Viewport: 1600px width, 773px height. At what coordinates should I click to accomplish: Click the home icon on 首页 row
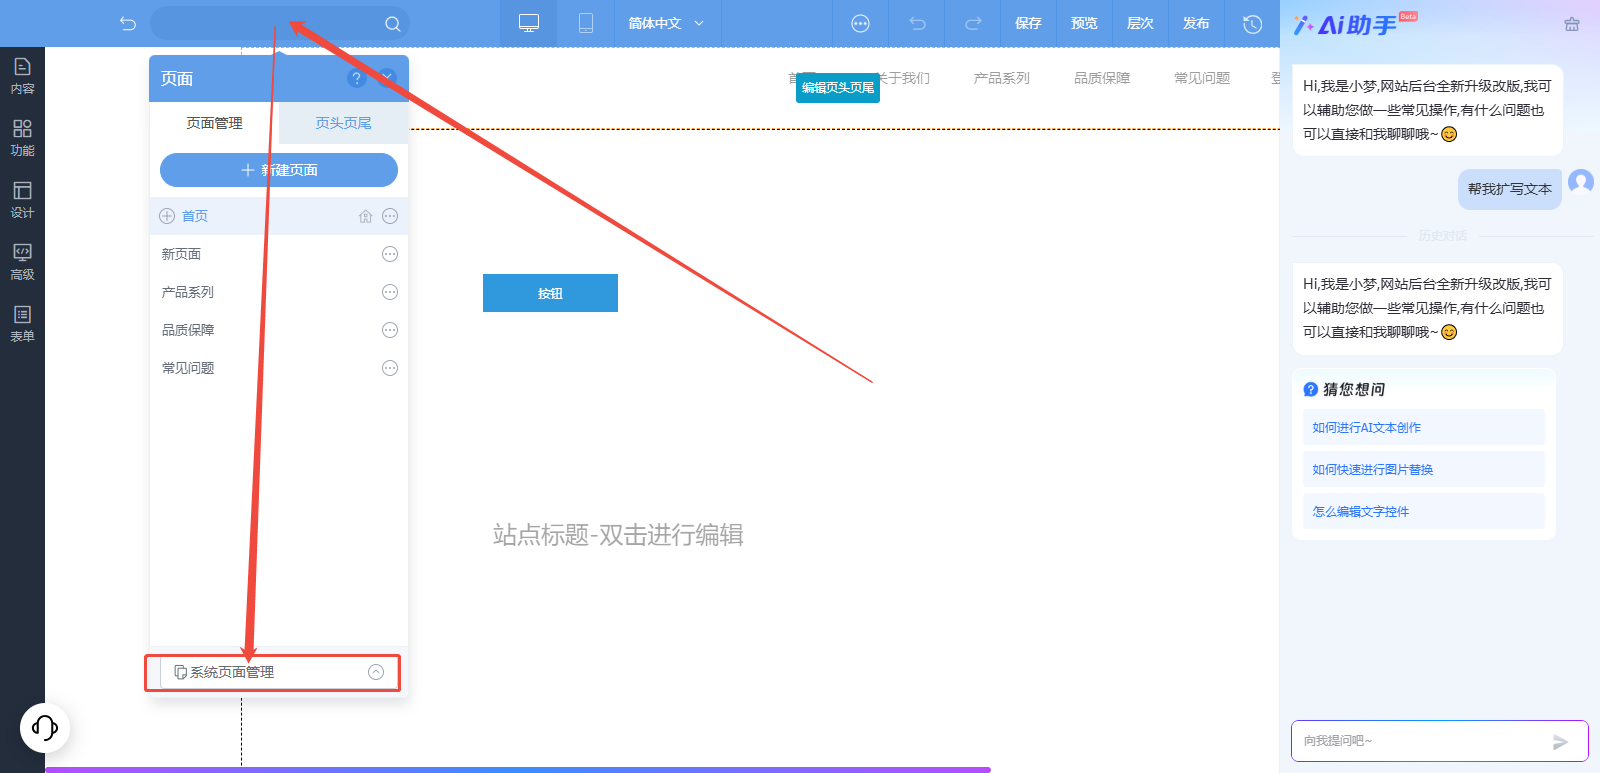365,216
